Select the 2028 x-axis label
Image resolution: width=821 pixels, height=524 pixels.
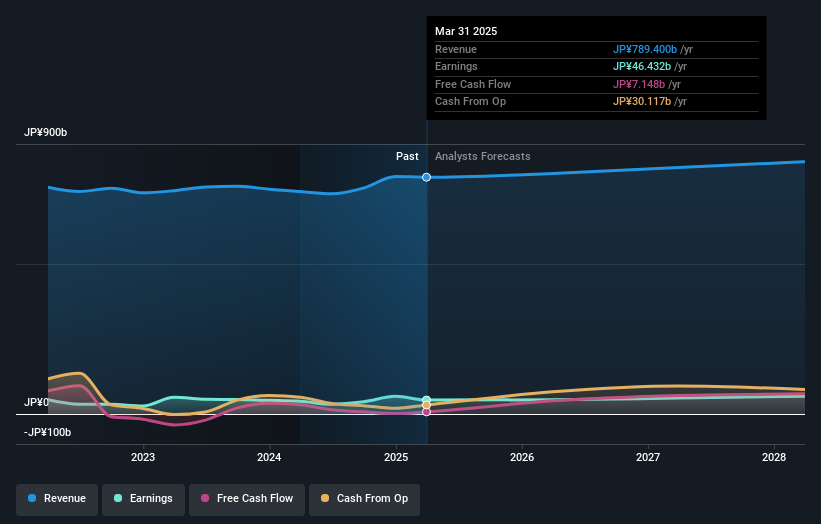(x=774, y=458)
